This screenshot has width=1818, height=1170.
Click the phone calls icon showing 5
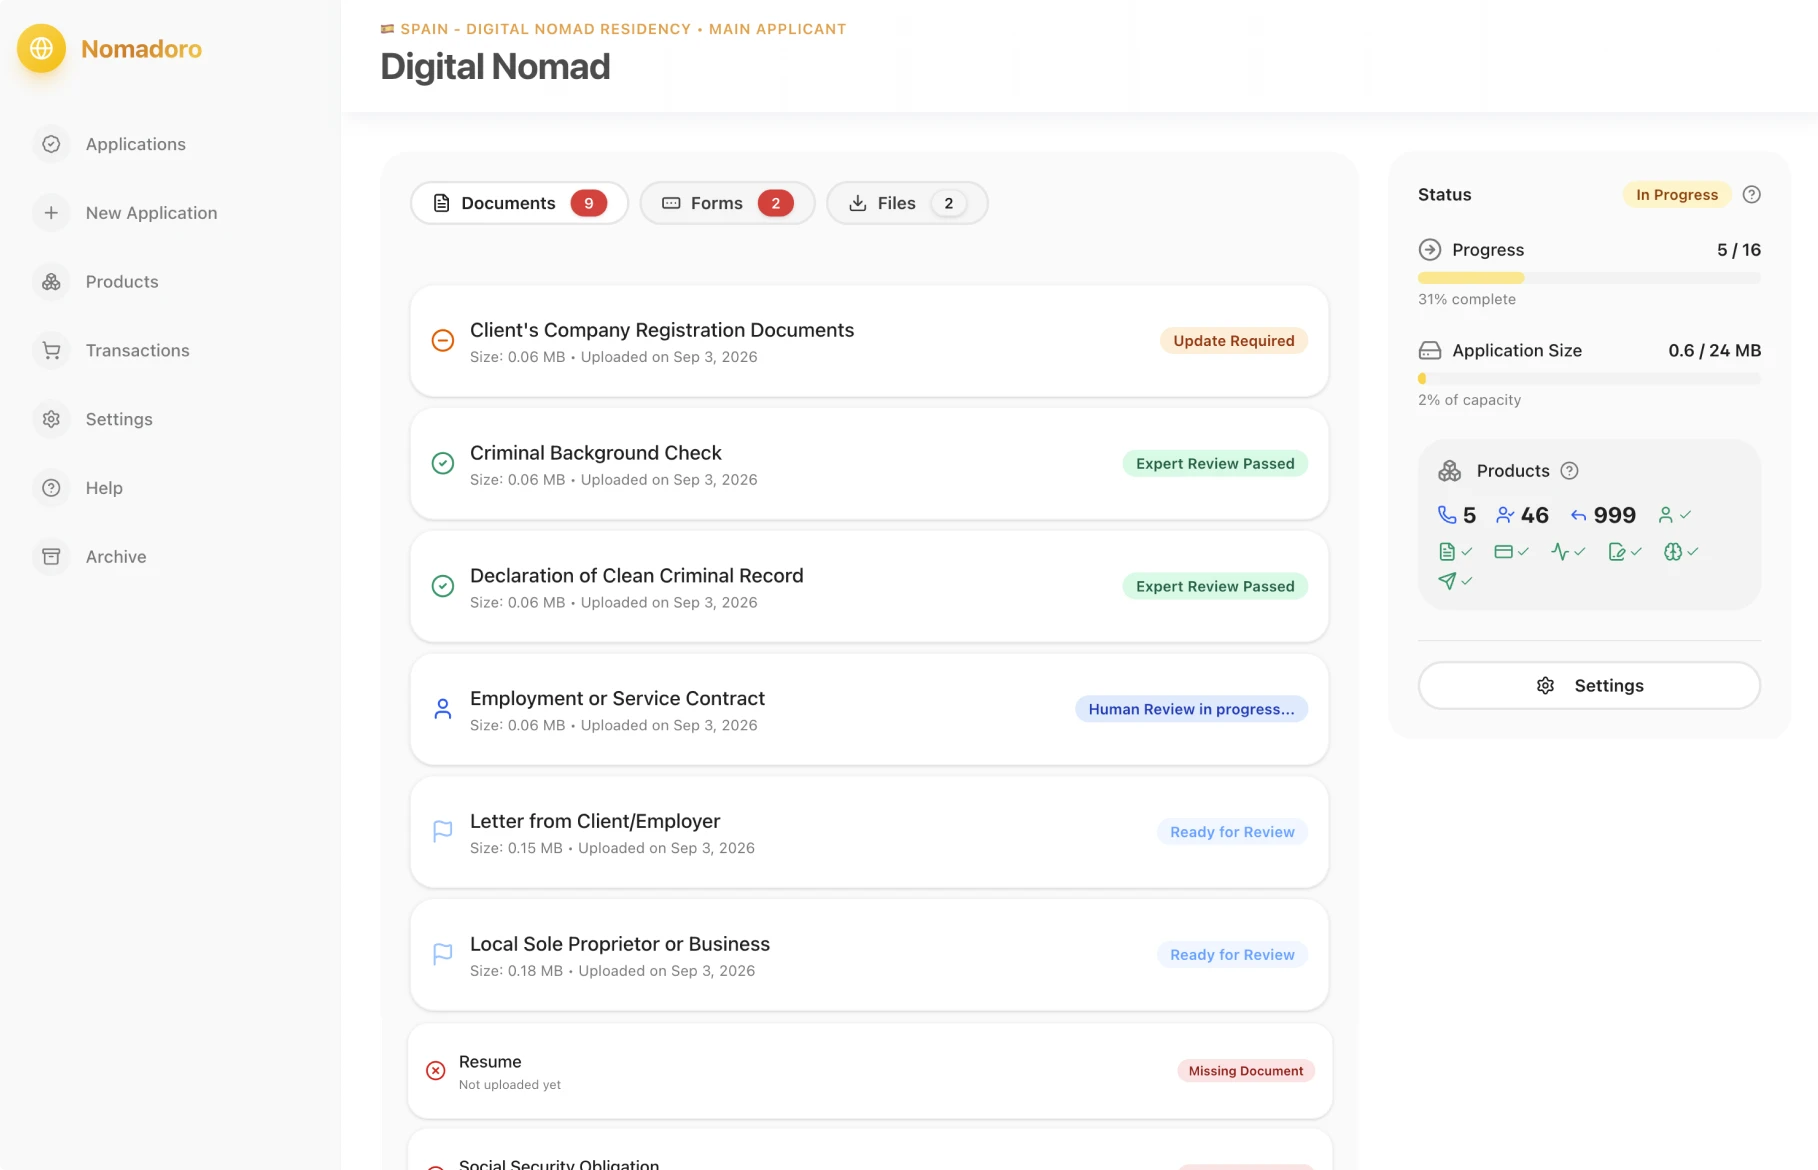[x=1447, y=515]
